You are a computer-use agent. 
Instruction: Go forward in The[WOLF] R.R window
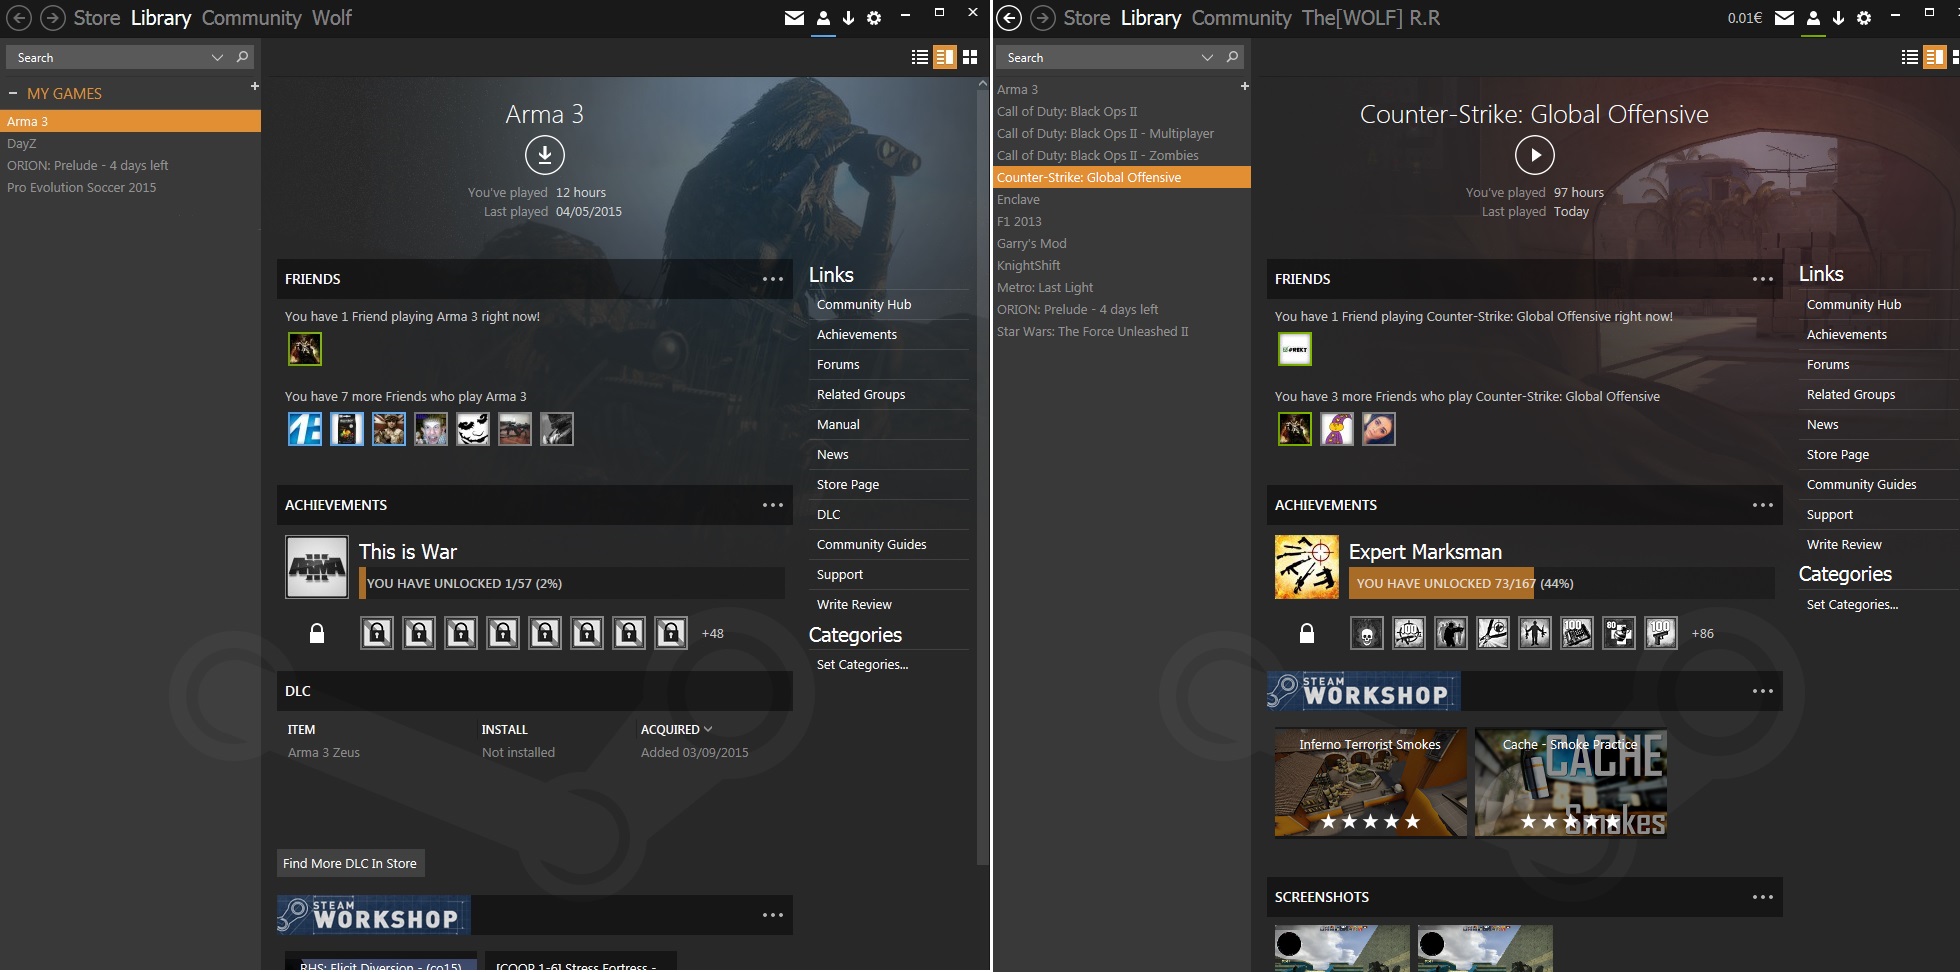coord(1042,18)
